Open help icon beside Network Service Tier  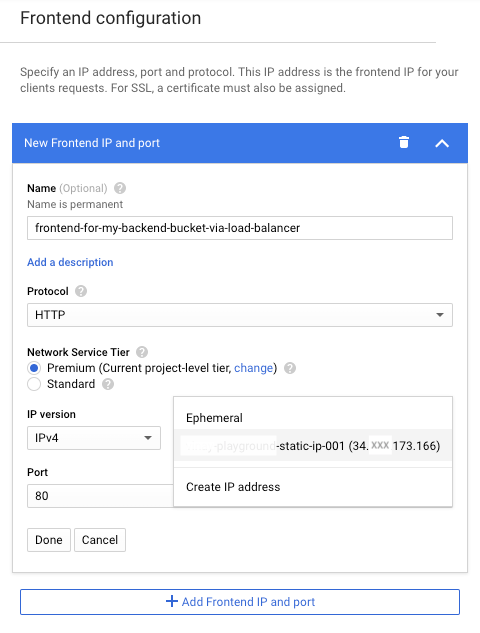(142, 352)
